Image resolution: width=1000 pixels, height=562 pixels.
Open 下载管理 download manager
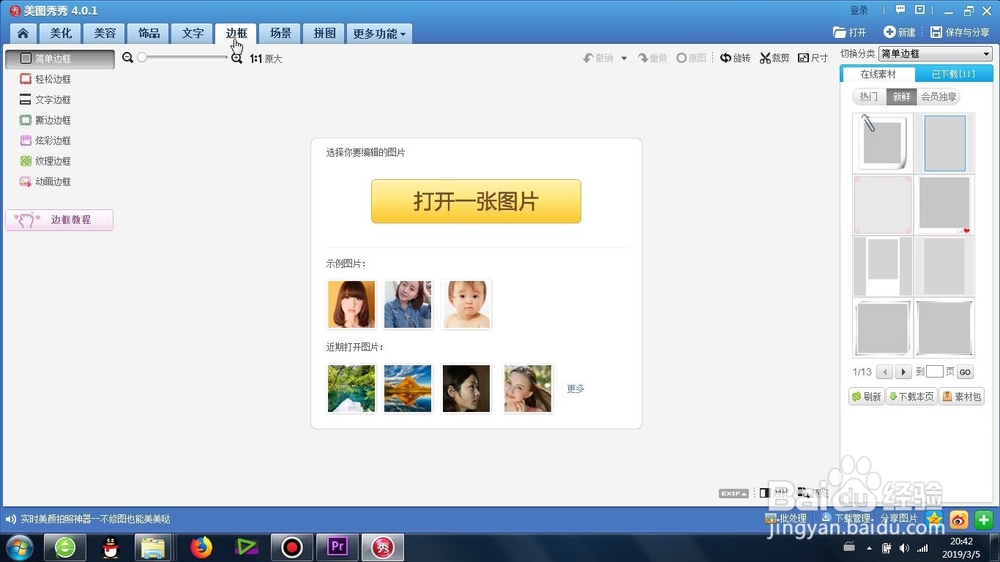(x=846, y=519)
